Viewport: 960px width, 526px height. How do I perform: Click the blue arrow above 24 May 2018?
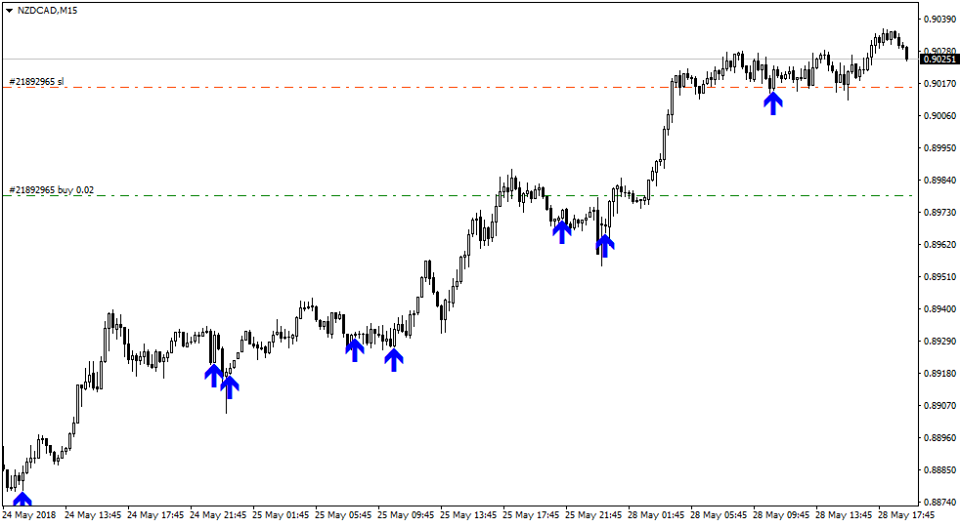22,498
